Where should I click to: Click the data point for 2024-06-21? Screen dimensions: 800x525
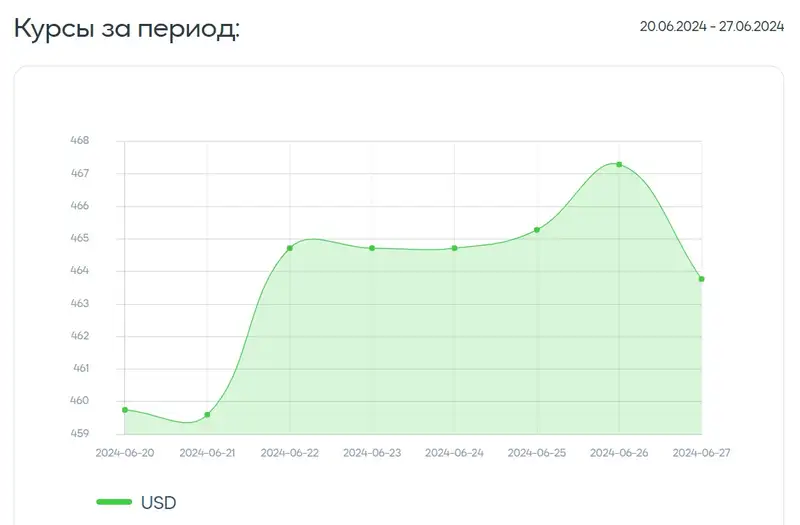pos(207,414)
